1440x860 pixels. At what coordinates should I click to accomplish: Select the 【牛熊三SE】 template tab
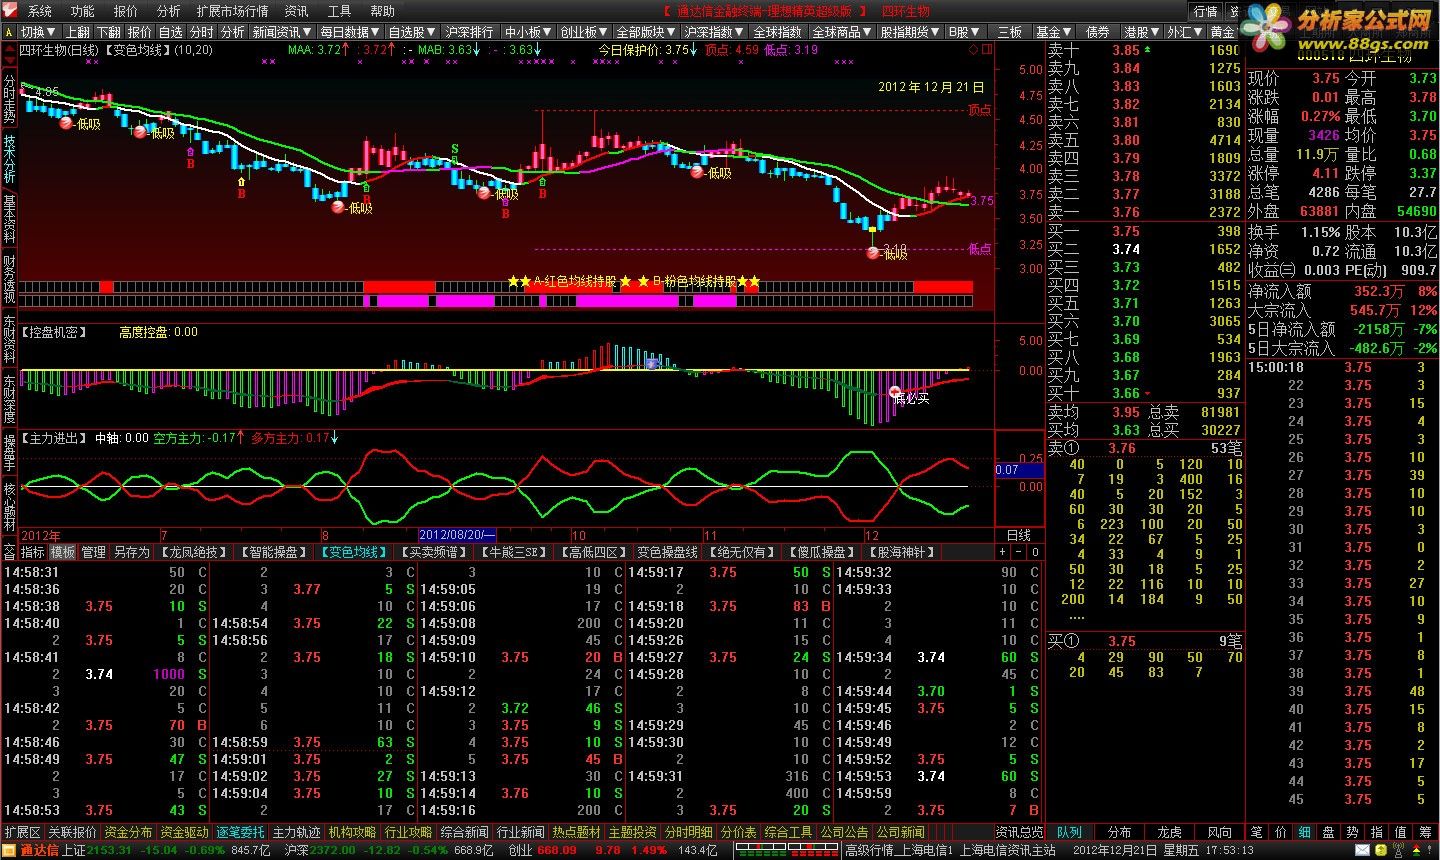[515, 552]
